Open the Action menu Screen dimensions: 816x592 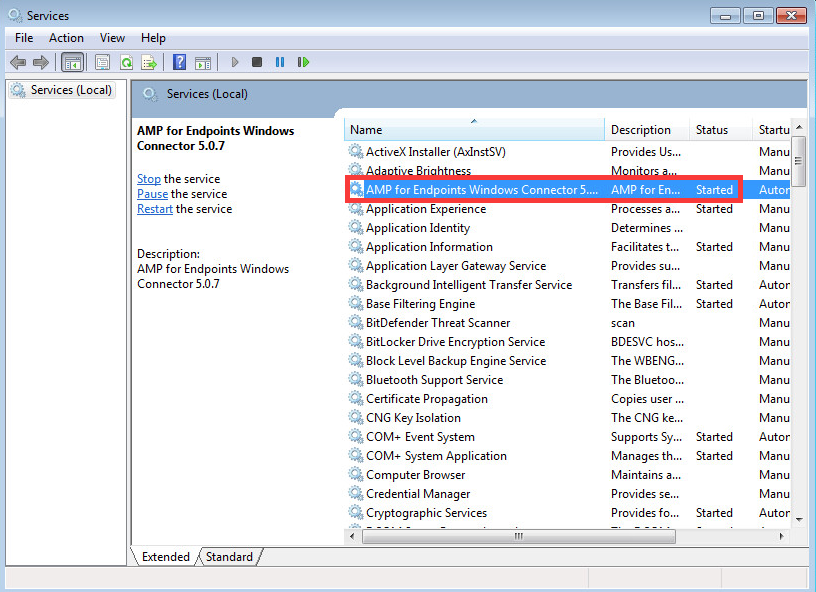pos(66,38)
